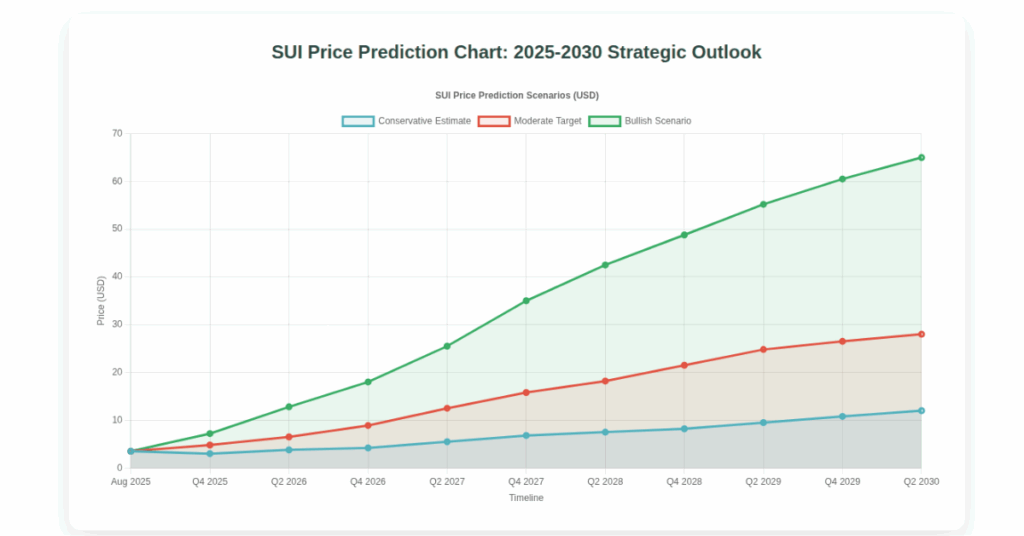
Task: Select the Bullish data point at Q4 2027
Action: 526,301
